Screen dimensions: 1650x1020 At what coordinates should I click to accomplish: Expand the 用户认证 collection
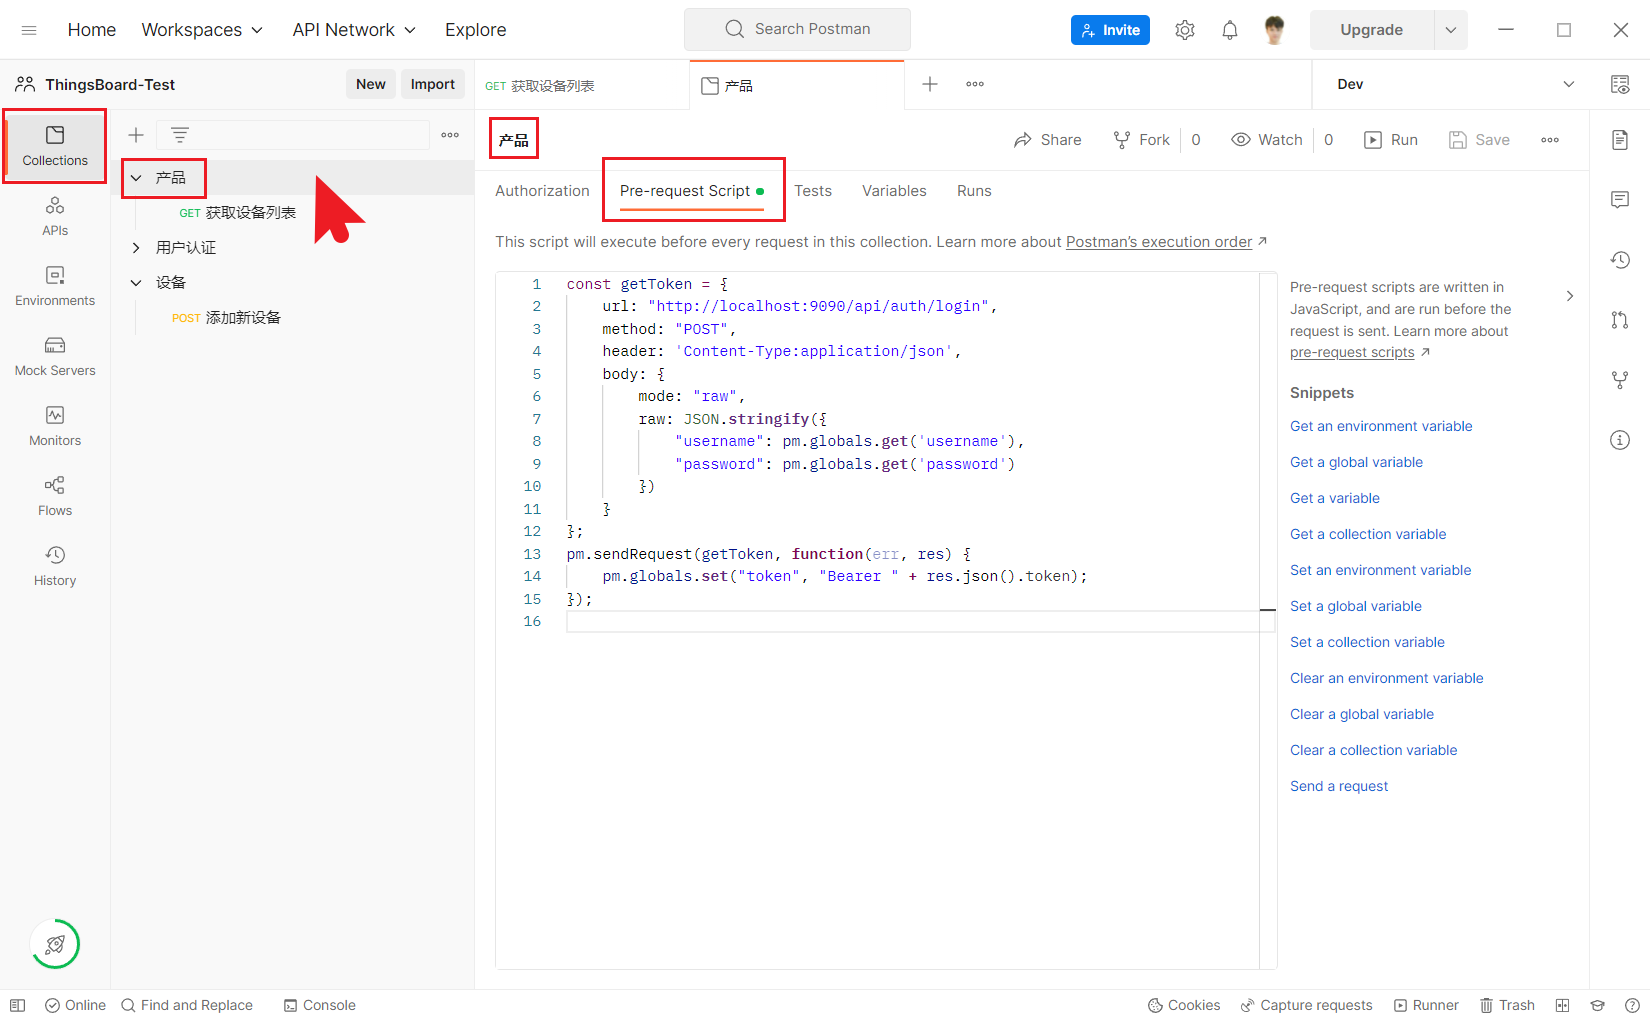[x=136, y=248]
